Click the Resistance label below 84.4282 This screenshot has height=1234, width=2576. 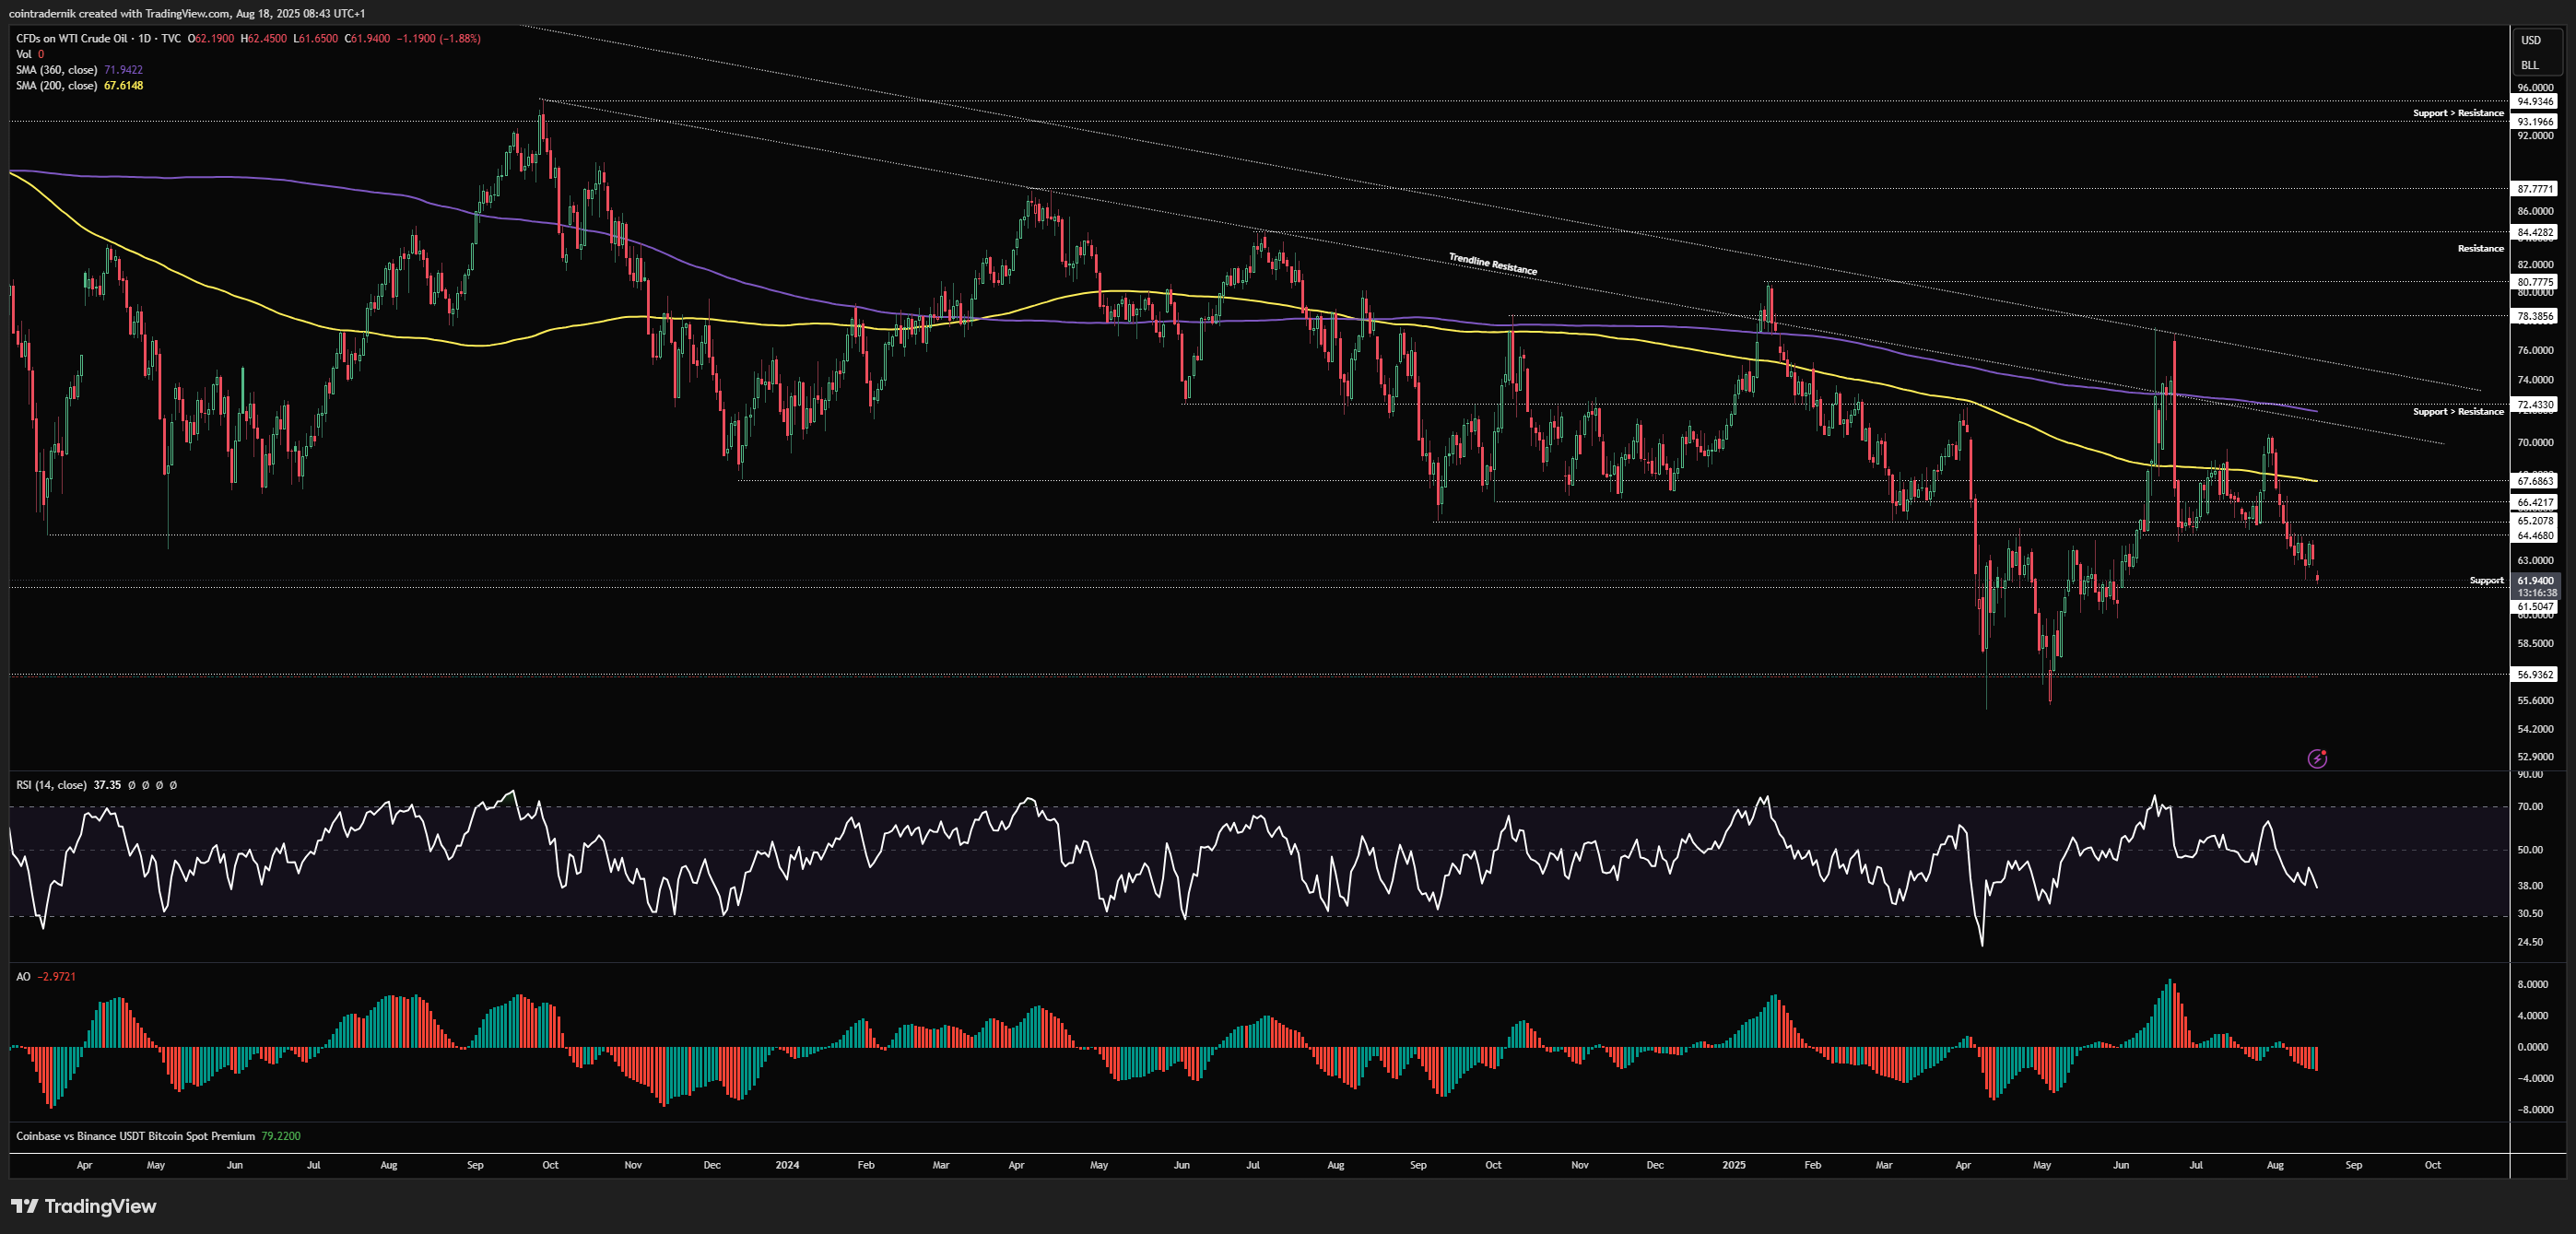2480,249
